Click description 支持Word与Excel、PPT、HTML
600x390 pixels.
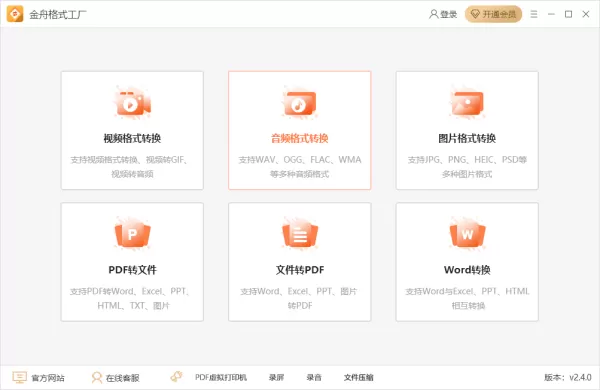(467, 291)
